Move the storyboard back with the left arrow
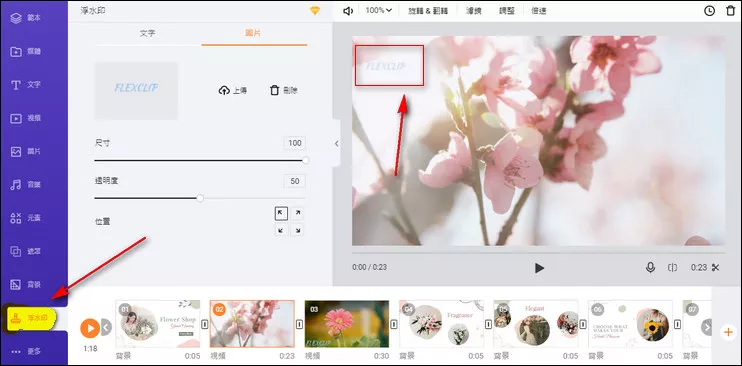 click(106, 327)
